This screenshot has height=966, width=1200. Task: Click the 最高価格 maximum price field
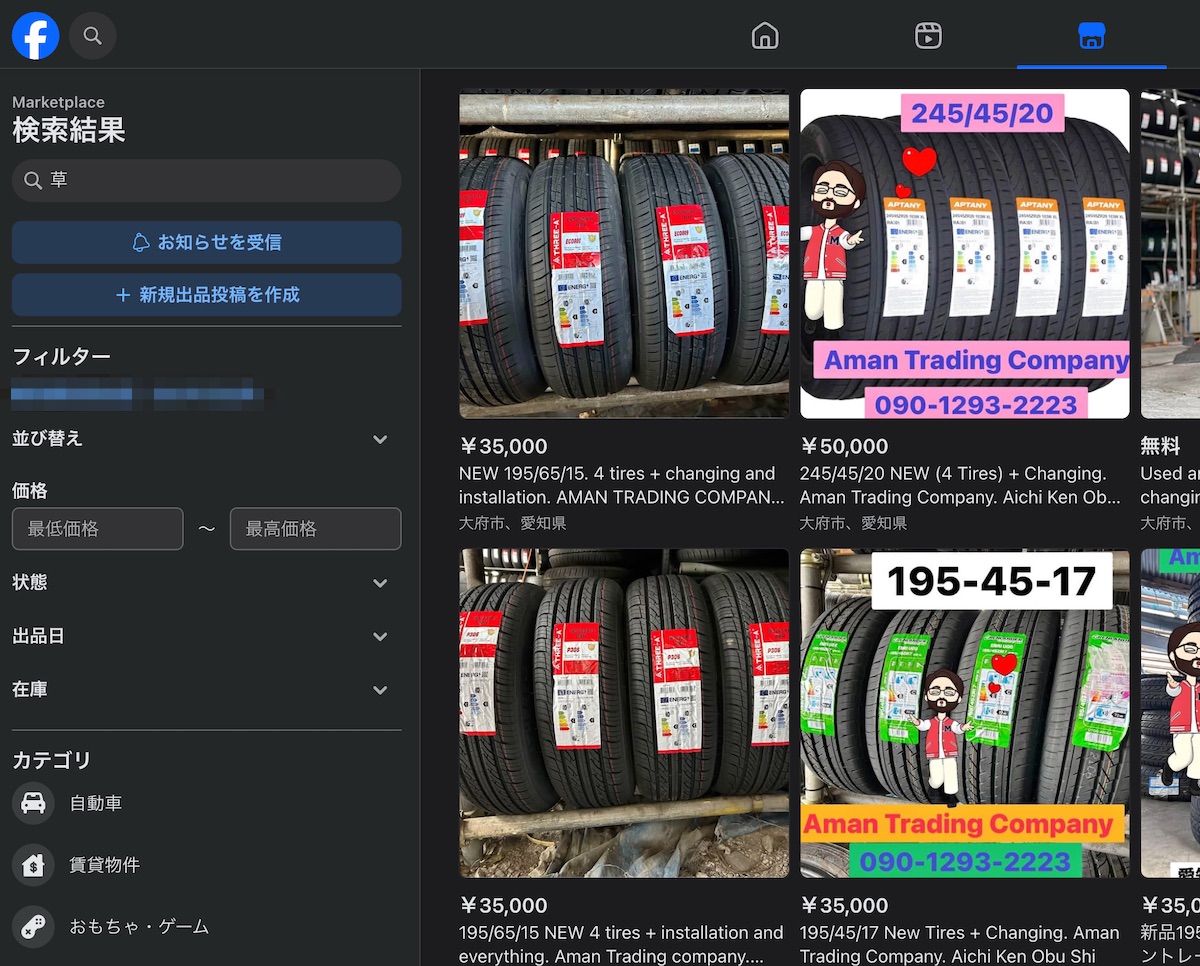point(315,529)
